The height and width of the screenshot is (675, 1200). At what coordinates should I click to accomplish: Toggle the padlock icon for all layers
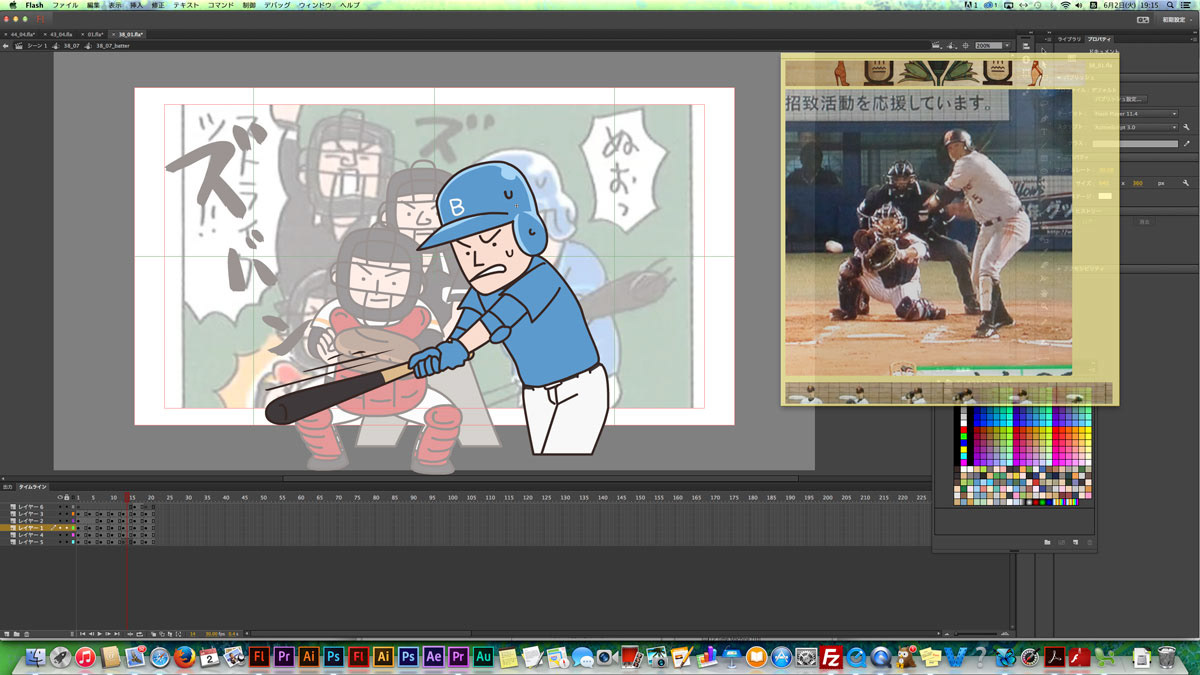(67, 497)
